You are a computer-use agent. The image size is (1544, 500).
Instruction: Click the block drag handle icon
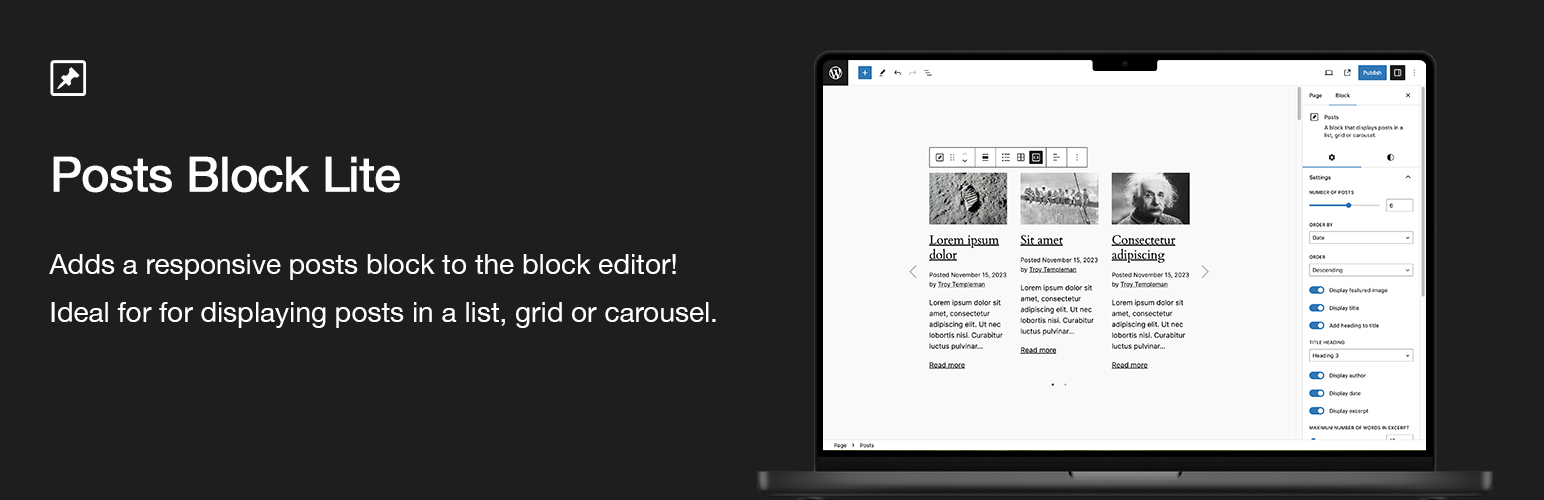(952, 157)
